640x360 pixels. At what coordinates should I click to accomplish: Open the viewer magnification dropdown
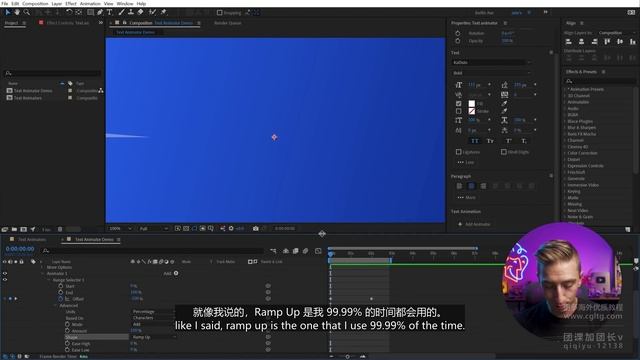[120, 229]
